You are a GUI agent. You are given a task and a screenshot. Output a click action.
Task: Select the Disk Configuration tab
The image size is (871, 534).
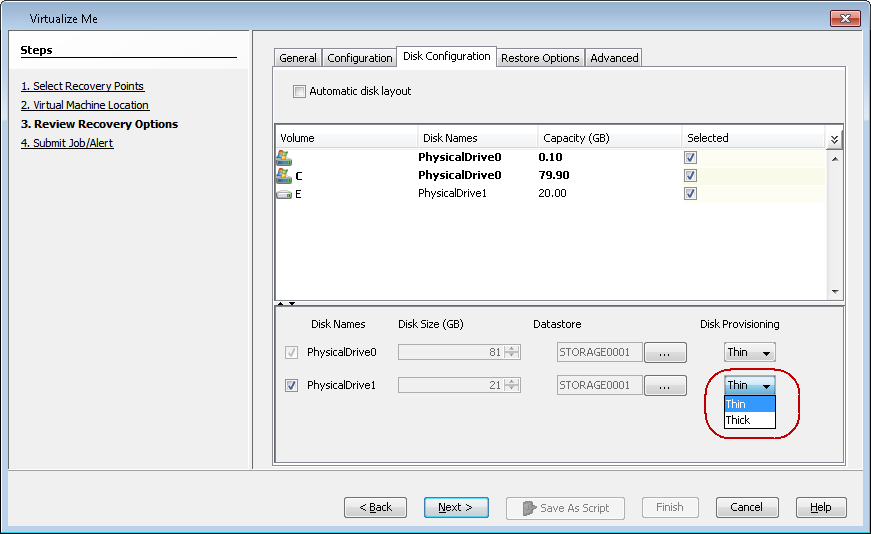[x=446, y=56]
